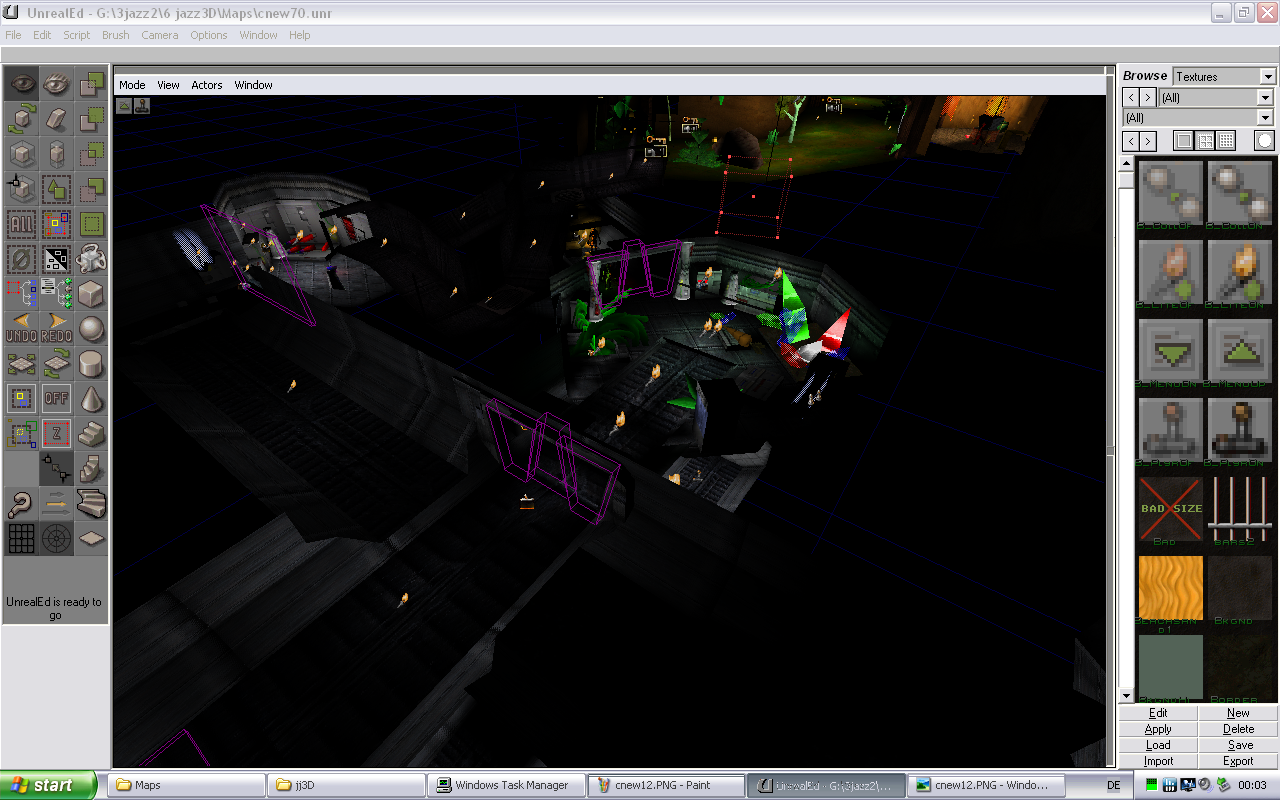Click the Select ALL icon
The height and width of the screenshot is (802, 1280).
22,224
